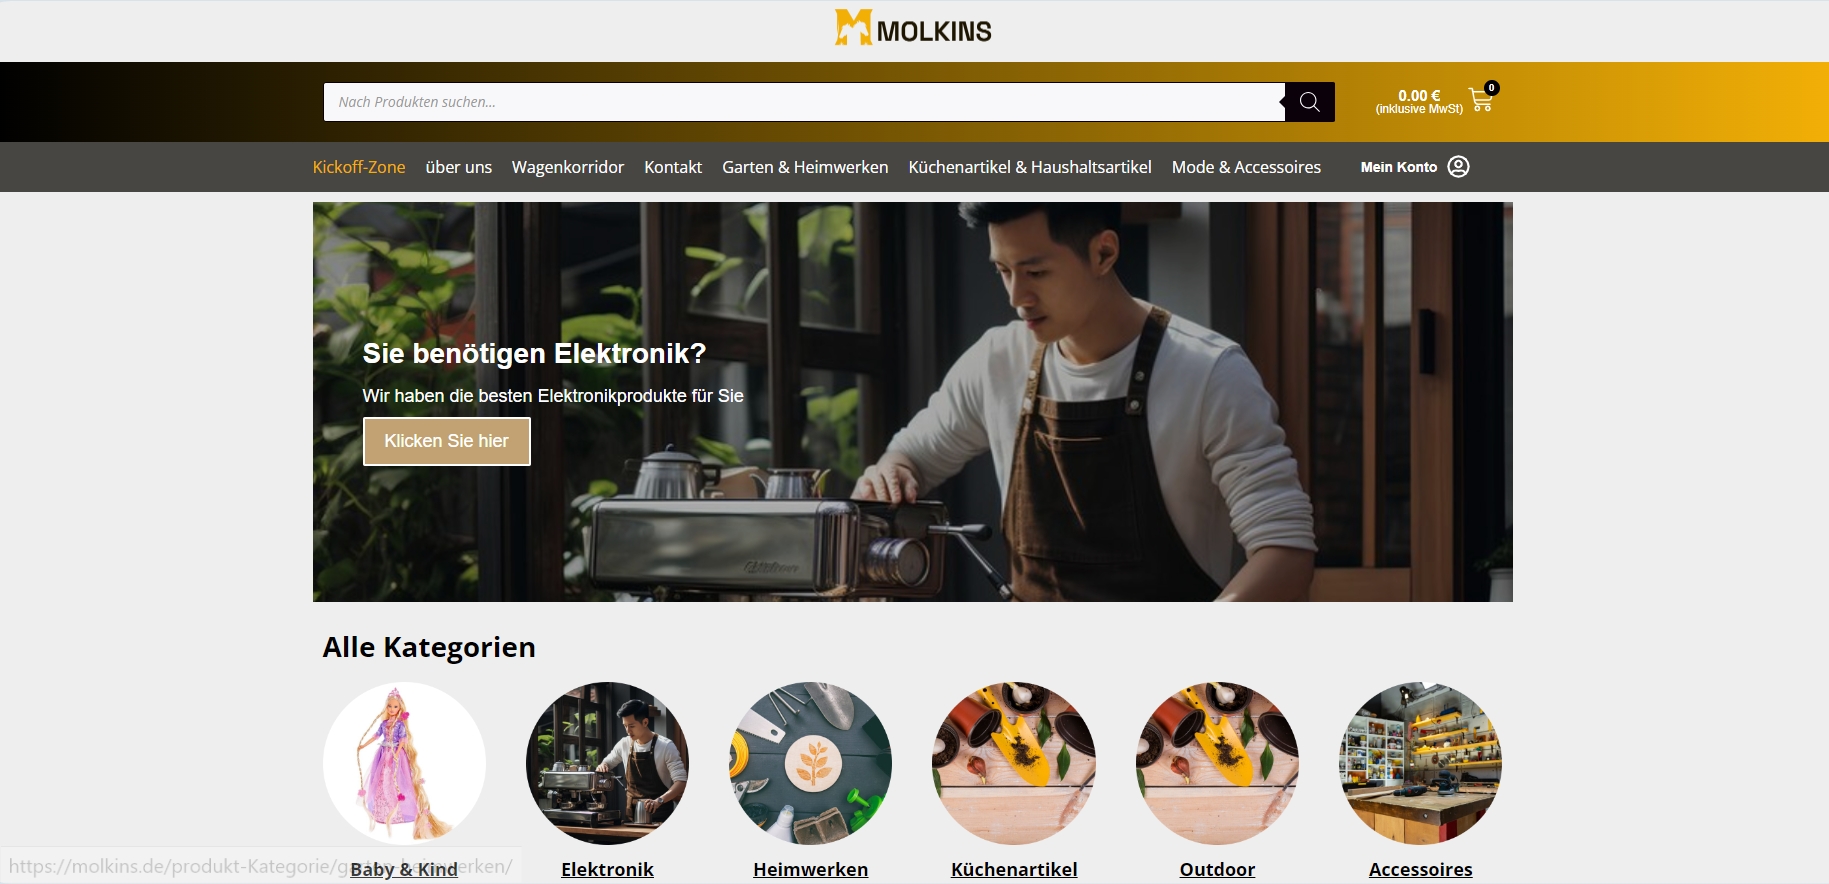Select Kontakt in the navigation bar

pyautogui.click(x=673, y=167)
